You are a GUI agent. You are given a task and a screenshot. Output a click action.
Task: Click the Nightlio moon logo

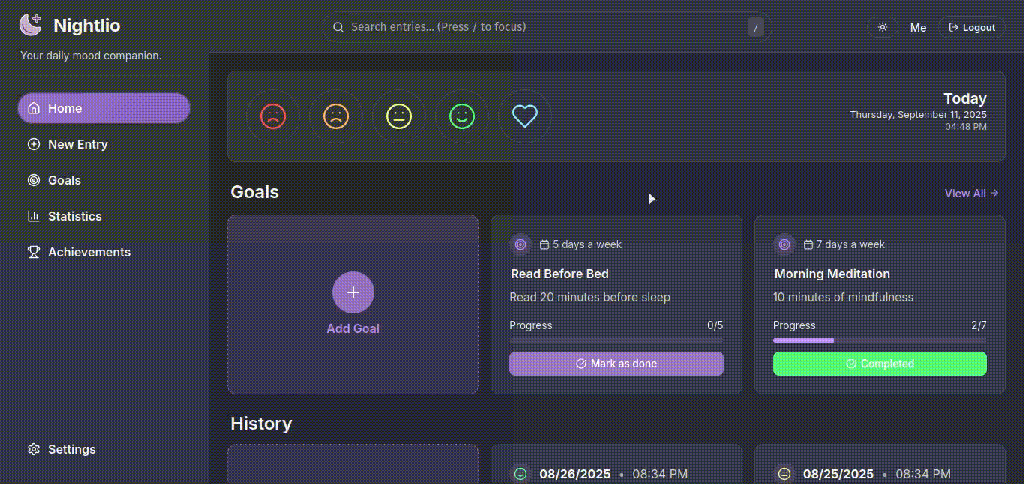[x=32, y=26]
